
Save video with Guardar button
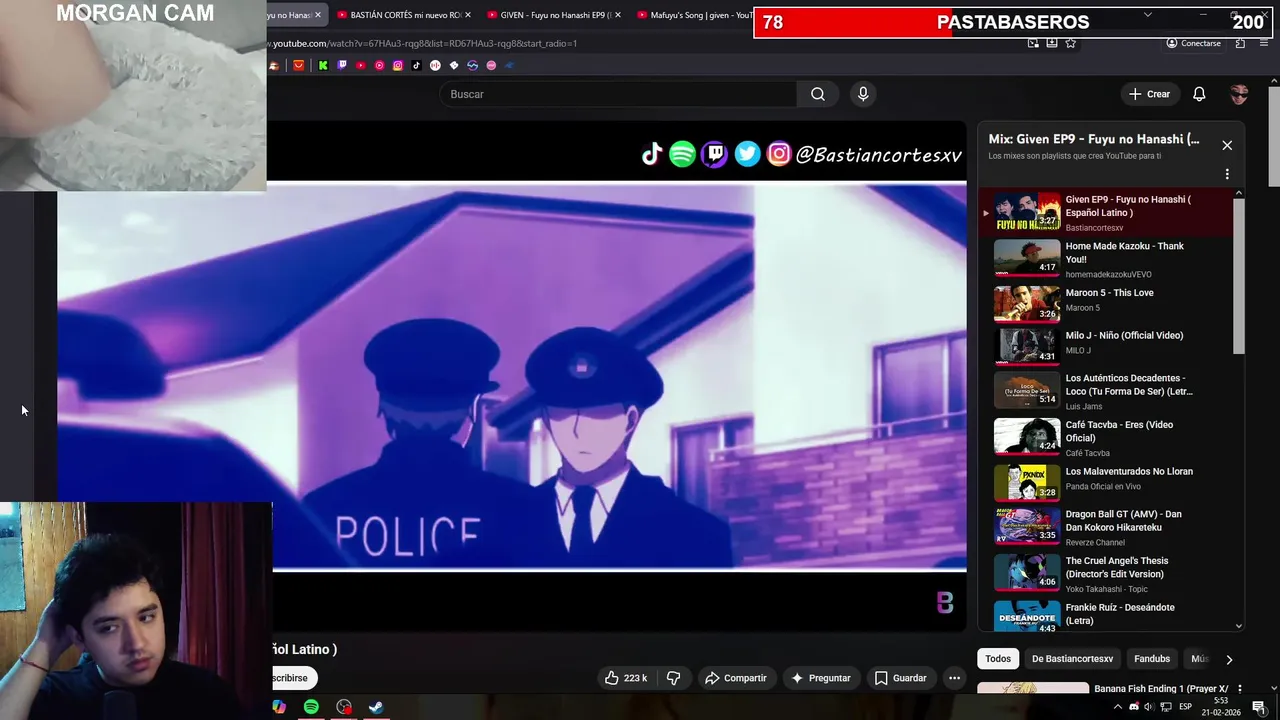pos(900,678)
